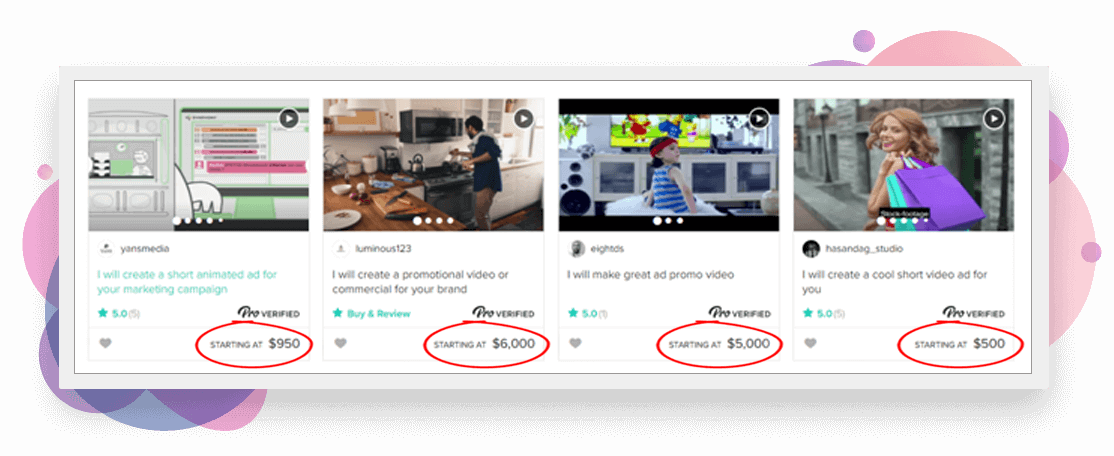
Task: Open the girl with headband video thumbnail
Action: click(669, 165)
